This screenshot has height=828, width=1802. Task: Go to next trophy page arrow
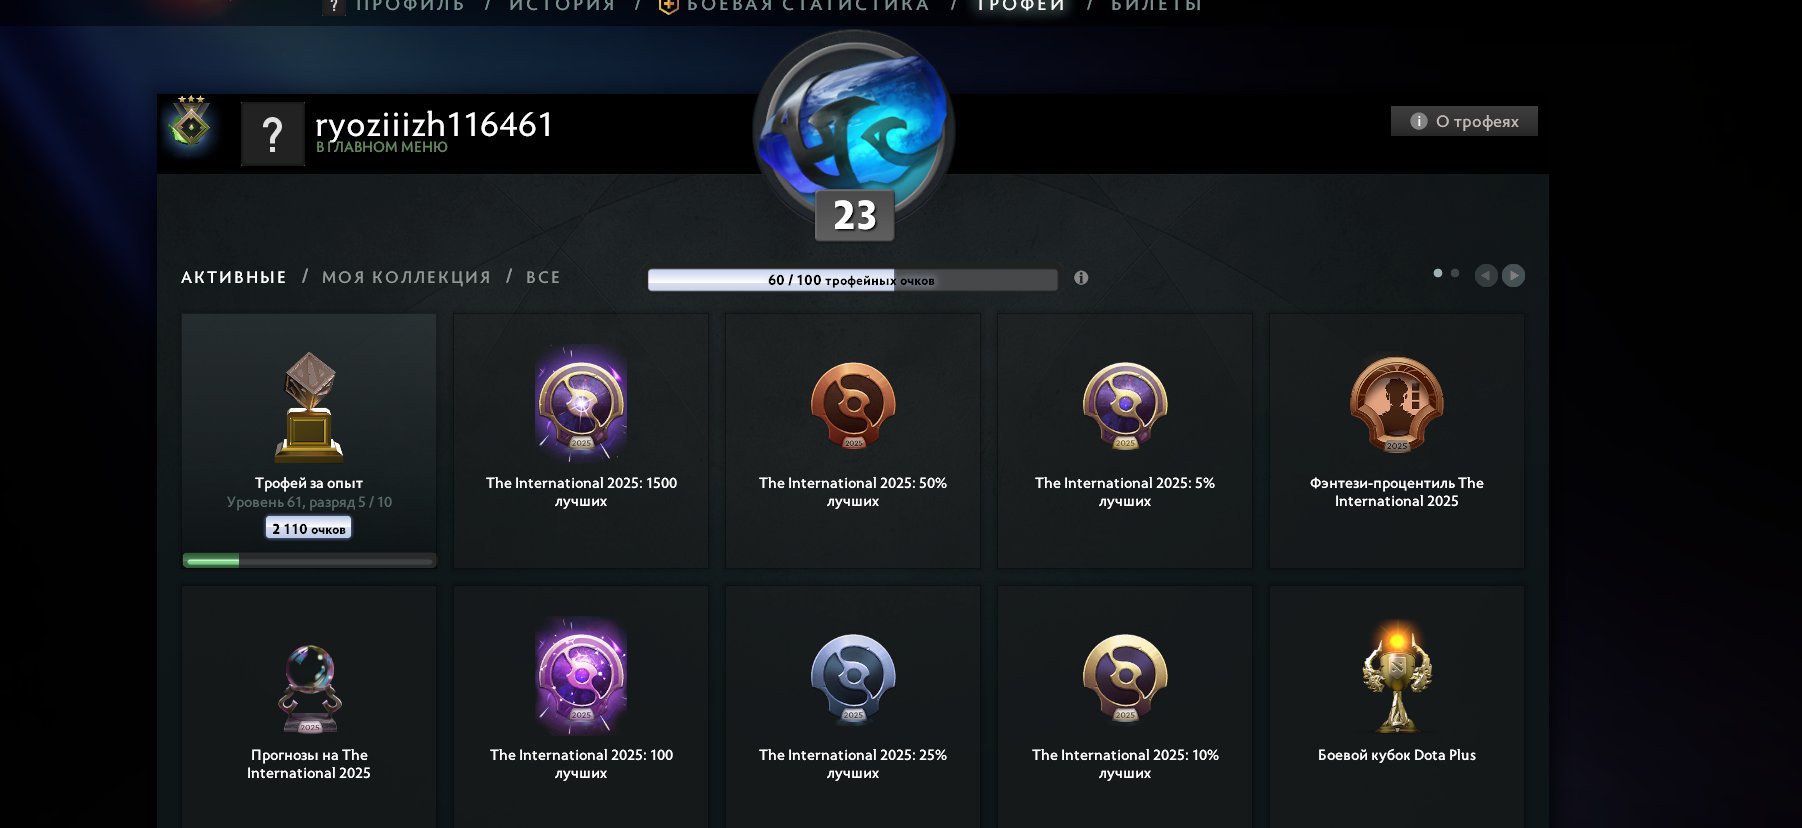(1514, 275)
